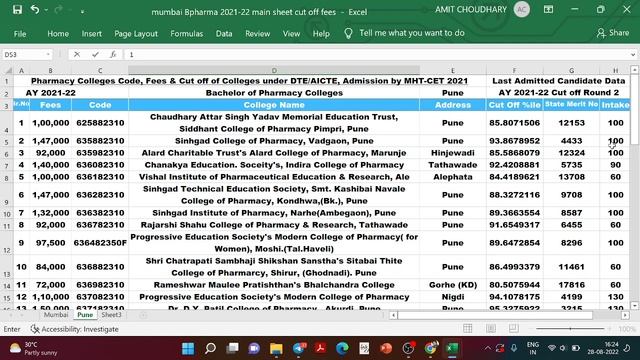Switch to Page Layout view icon
The image size is (640, 360).
click(491, 328)
